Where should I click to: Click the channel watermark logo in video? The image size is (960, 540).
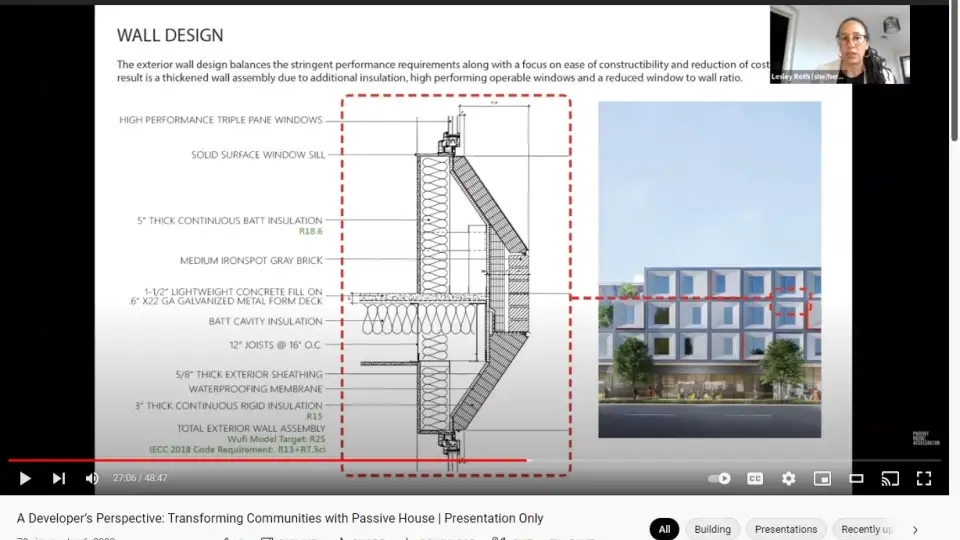click(x=921, y=439)
